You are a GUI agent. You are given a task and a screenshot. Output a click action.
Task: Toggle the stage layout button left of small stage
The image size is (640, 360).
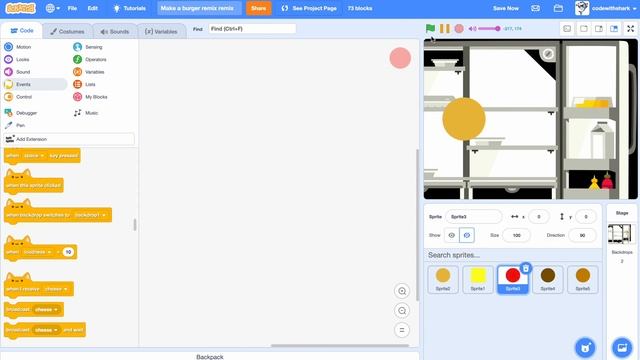567,29
